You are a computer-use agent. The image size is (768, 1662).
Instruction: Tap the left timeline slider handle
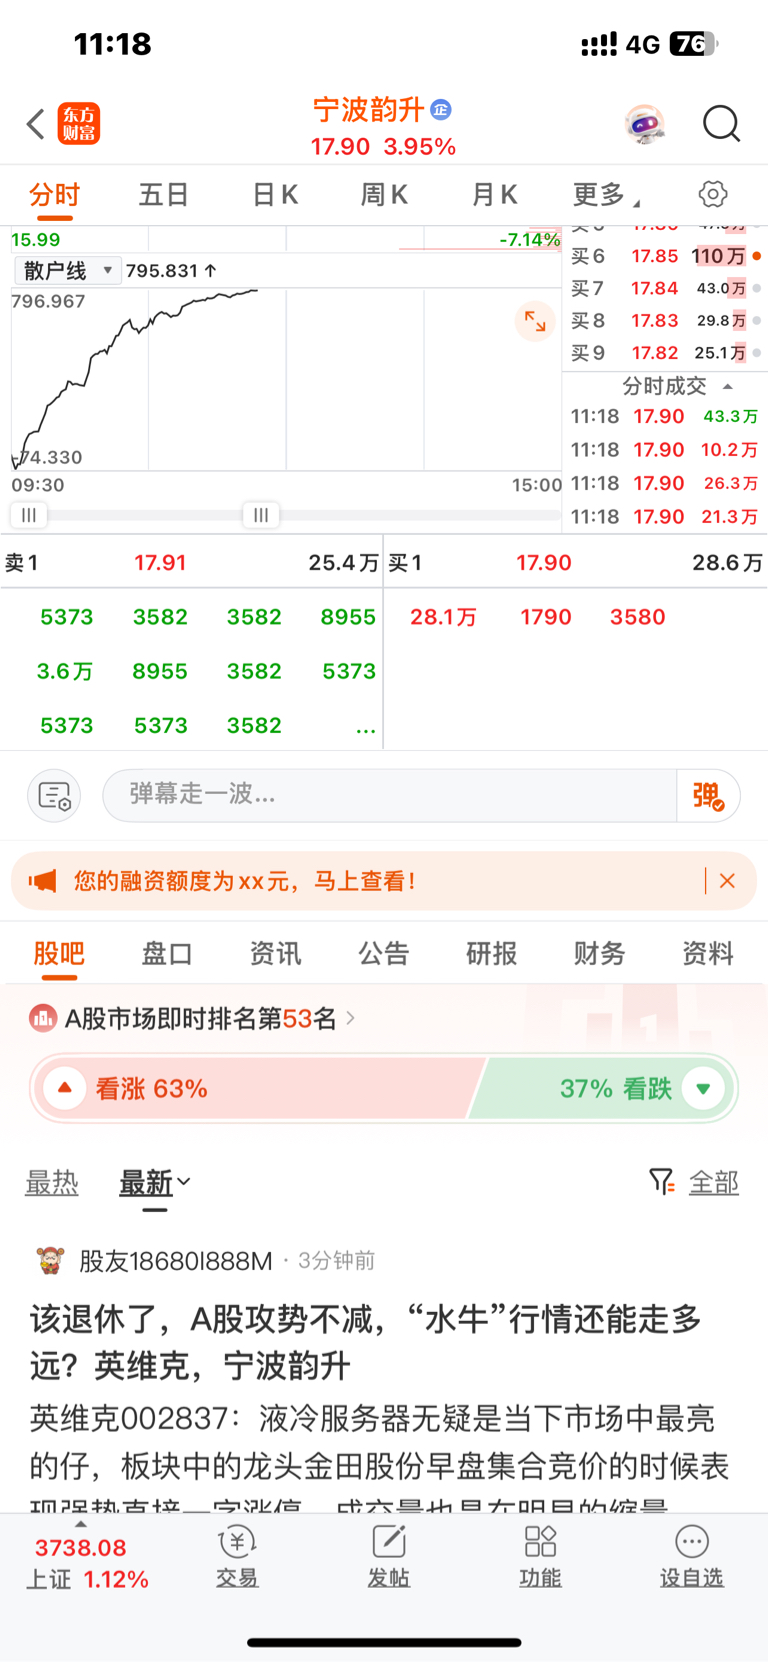[x=29, y=515]
